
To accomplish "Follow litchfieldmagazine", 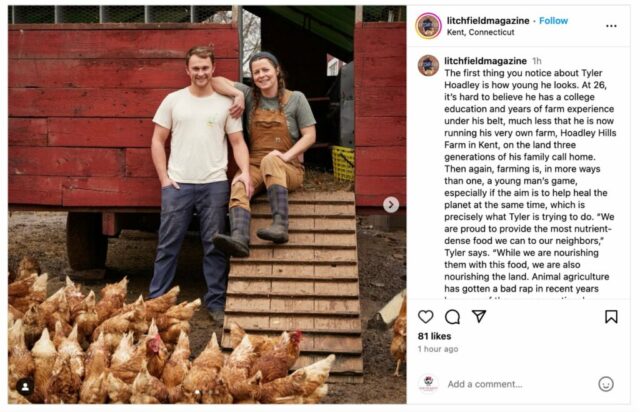I will pyautogui.click(x=553, y=20).
